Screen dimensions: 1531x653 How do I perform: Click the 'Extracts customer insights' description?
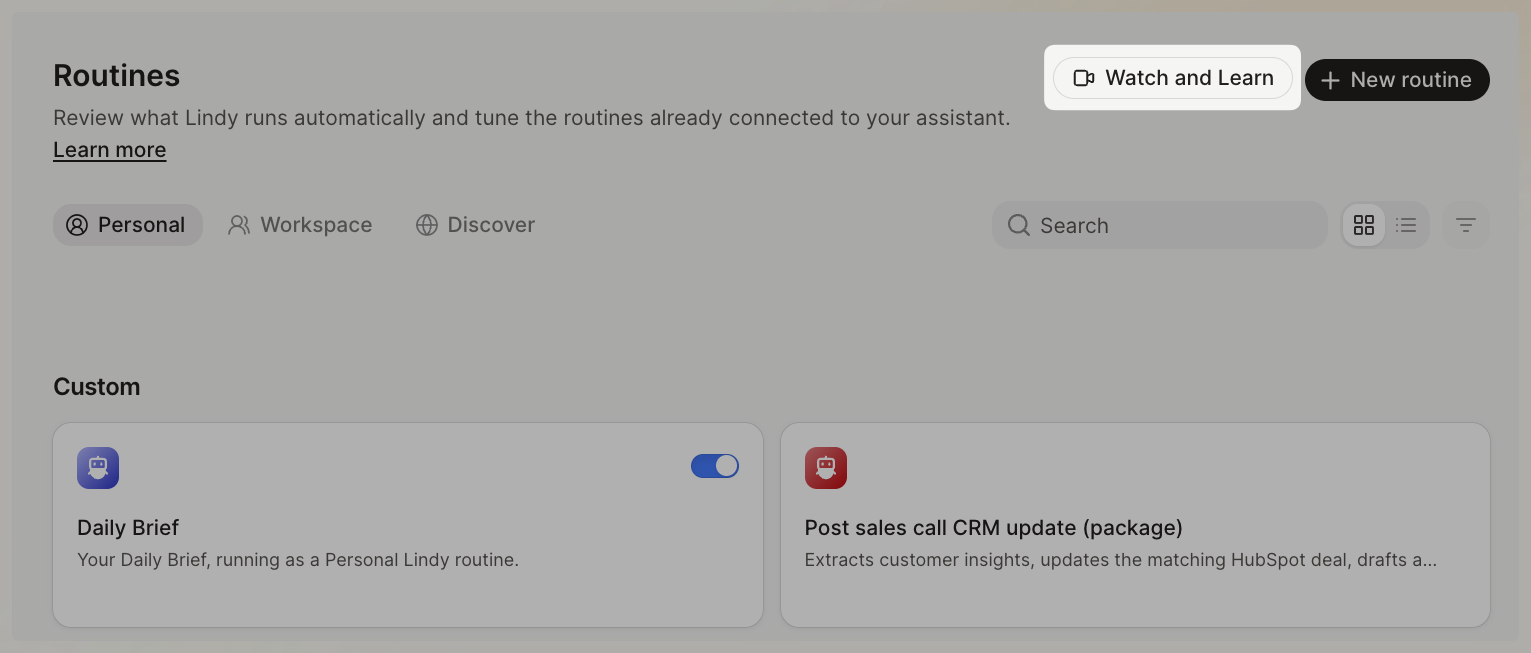point(1121,560)
